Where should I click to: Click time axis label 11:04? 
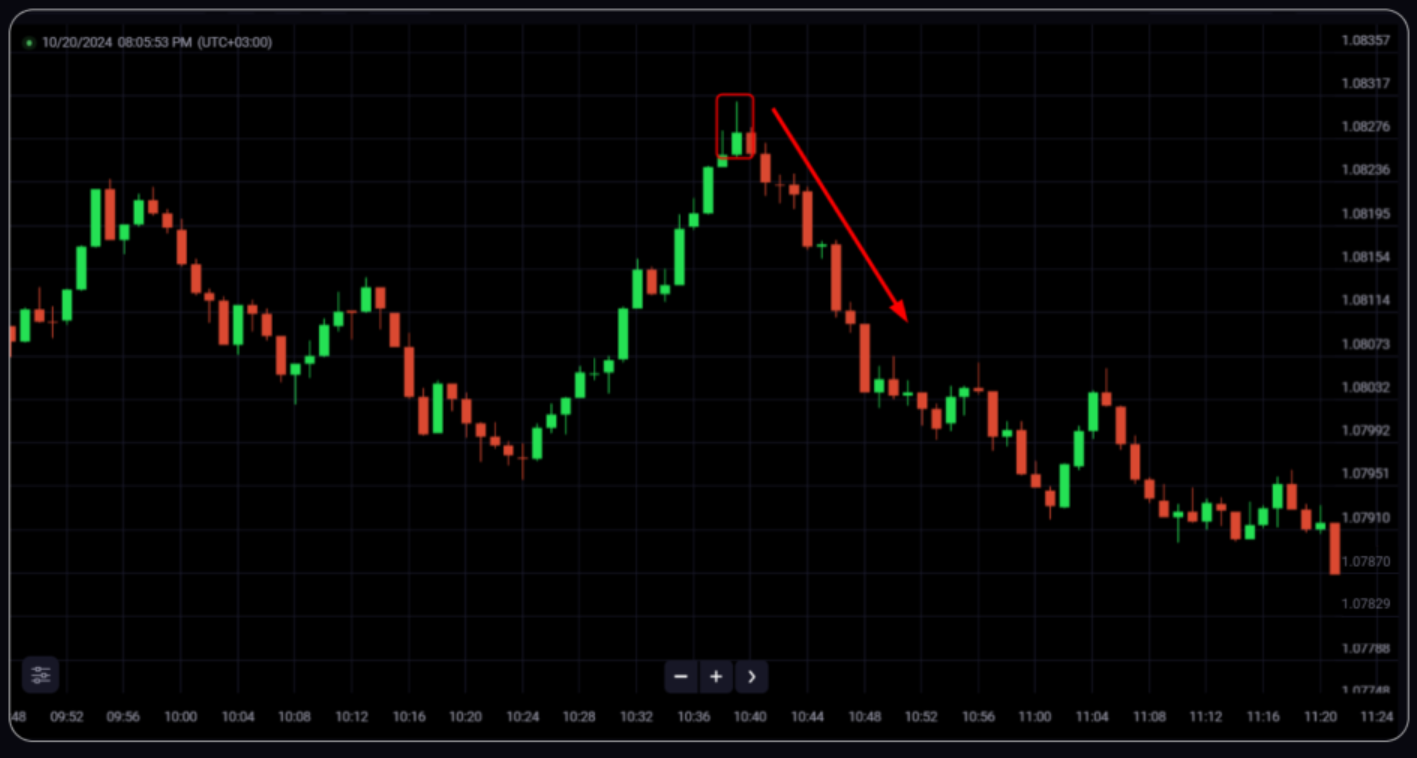[1092, 717]
